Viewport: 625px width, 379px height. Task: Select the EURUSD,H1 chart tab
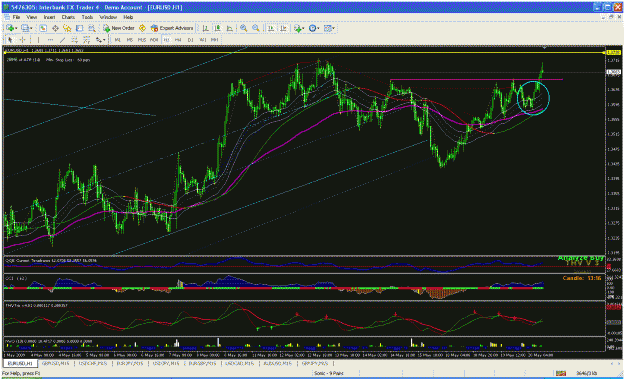(x=20, y=363)
